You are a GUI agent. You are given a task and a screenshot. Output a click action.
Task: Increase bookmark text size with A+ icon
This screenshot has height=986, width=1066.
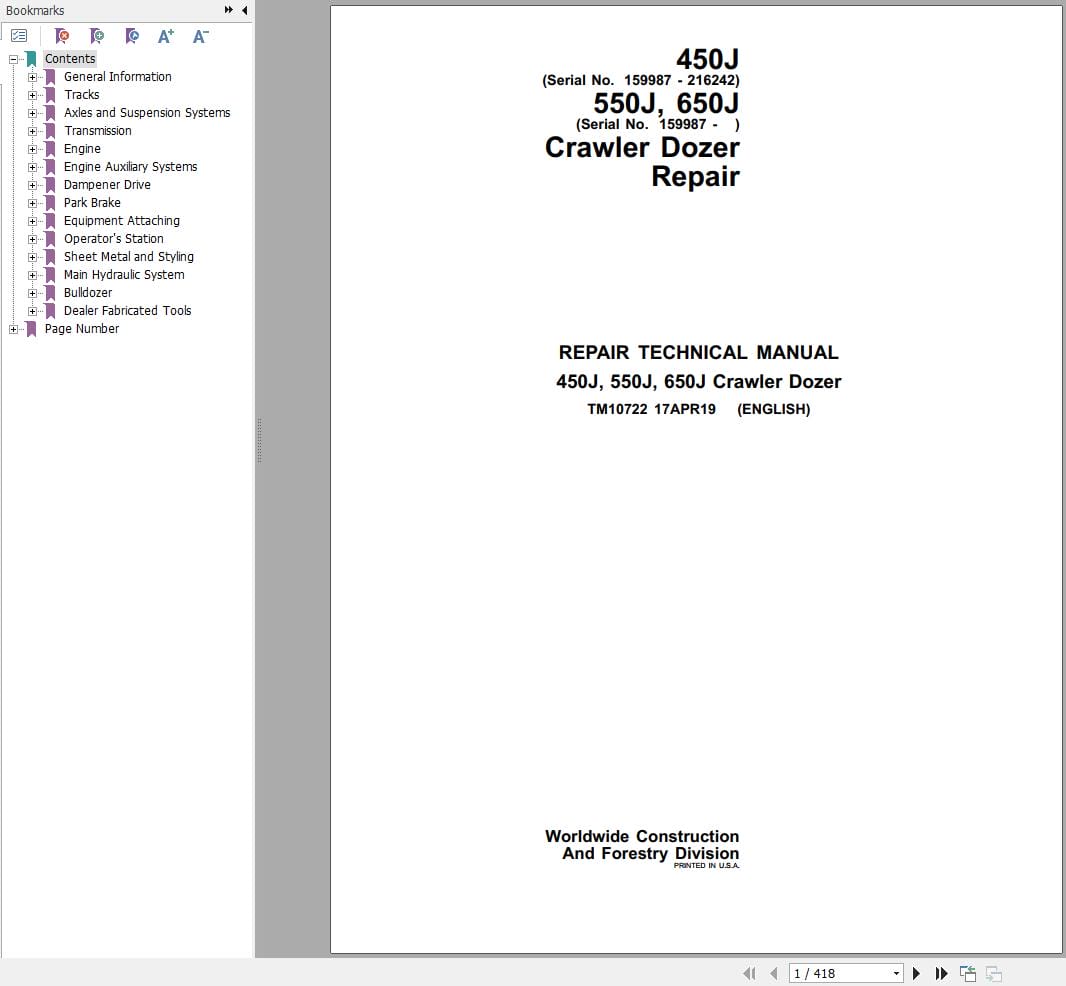166,36
